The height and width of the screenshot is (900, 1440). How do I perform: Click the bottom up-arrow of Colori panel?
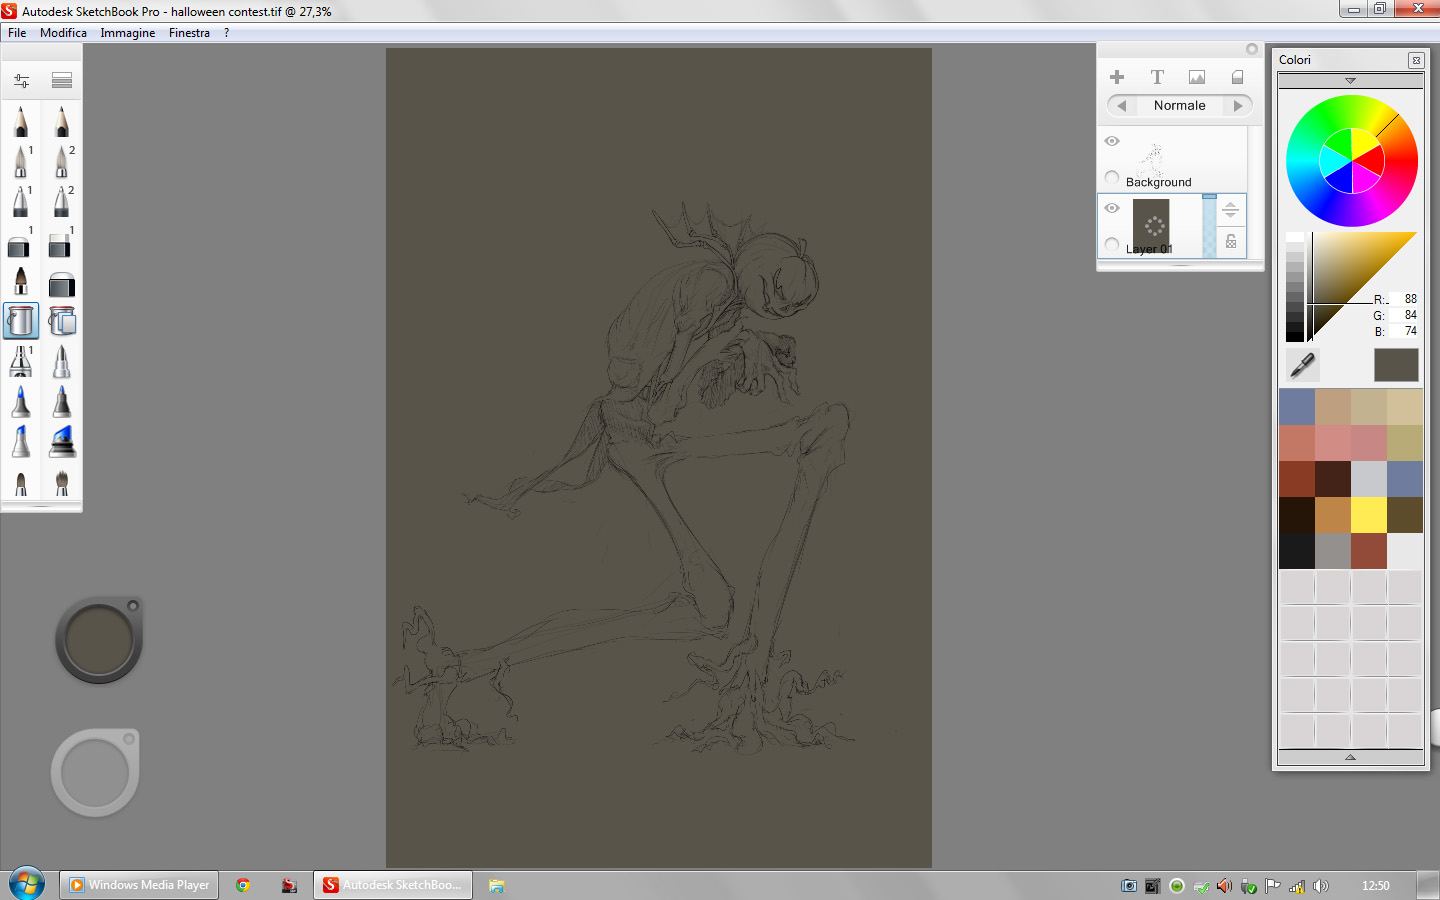1350,757
